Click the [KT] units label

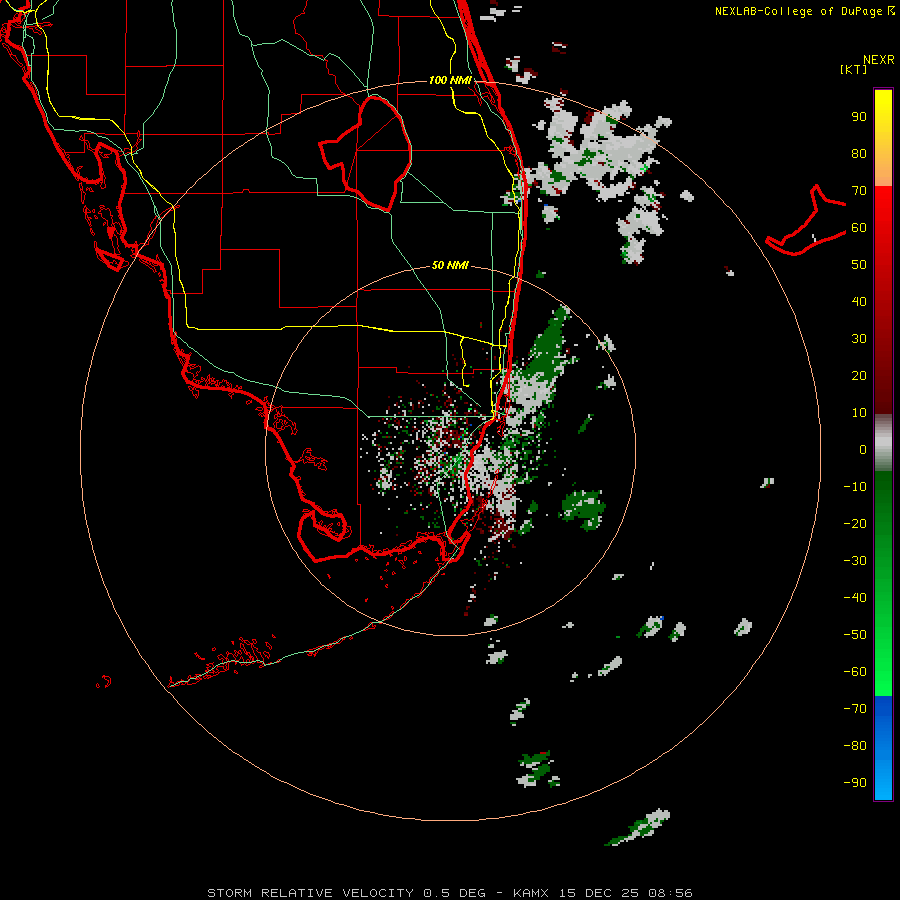point(854,69)
